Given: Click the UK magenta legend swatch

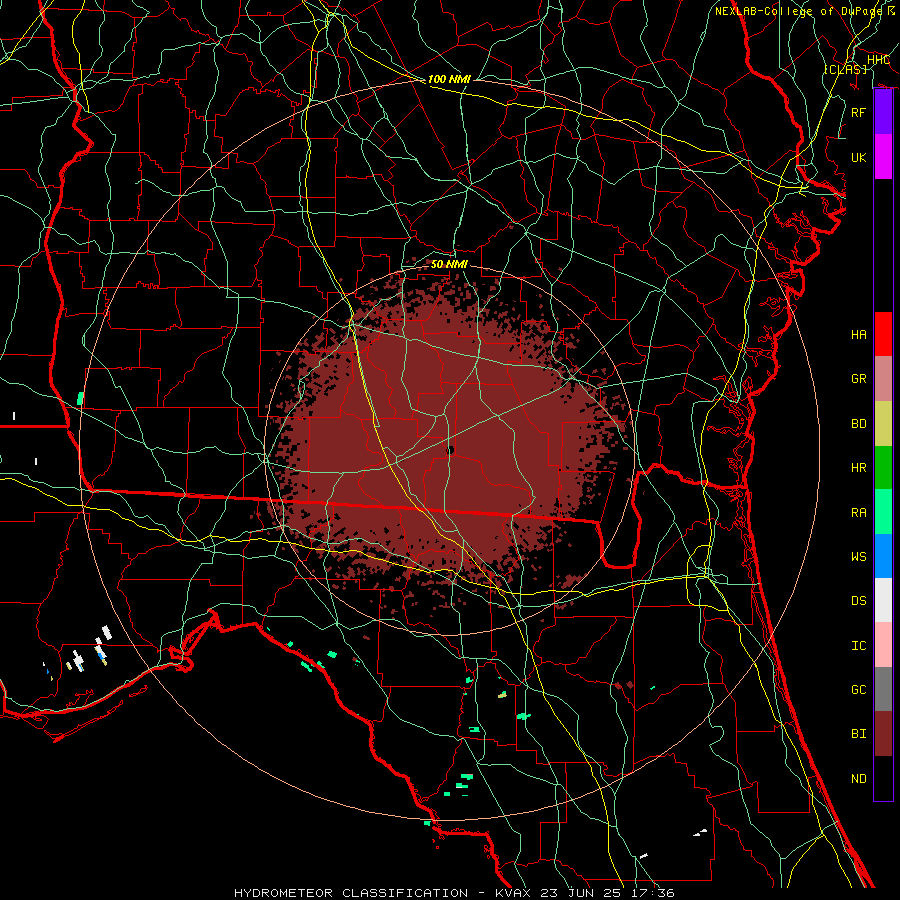Looking at the screenshot, I should click(883, 157).
